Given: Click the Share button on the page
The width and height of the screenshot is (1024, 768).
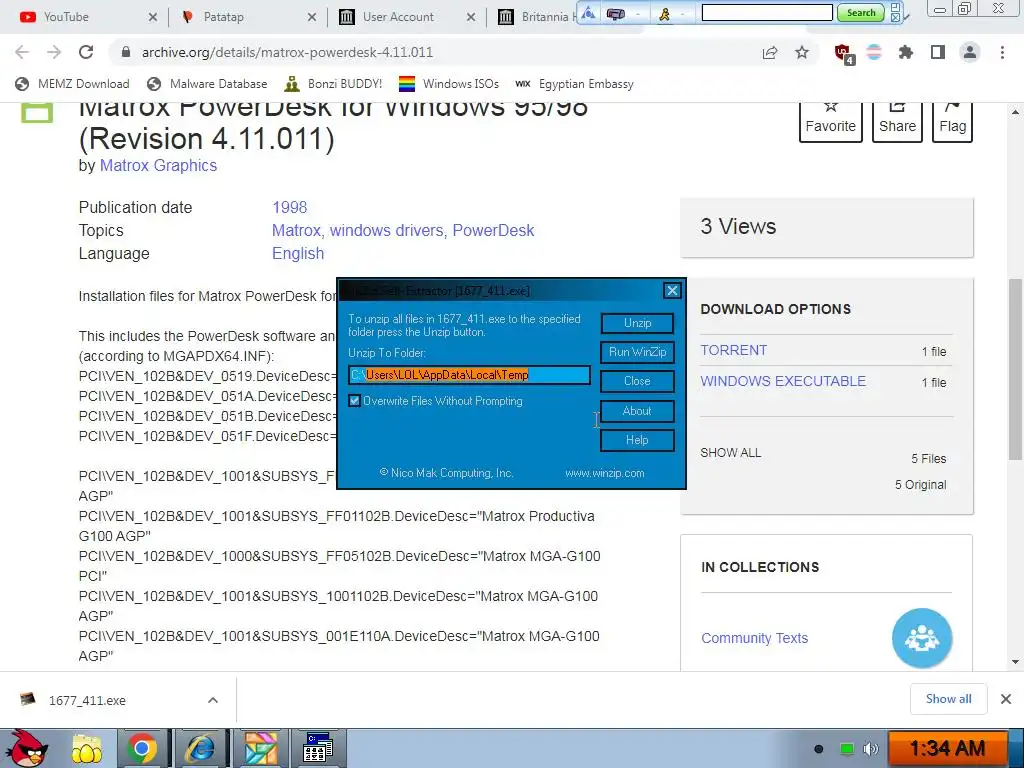Looking at the screenshot, I should (x=897, y=120).
